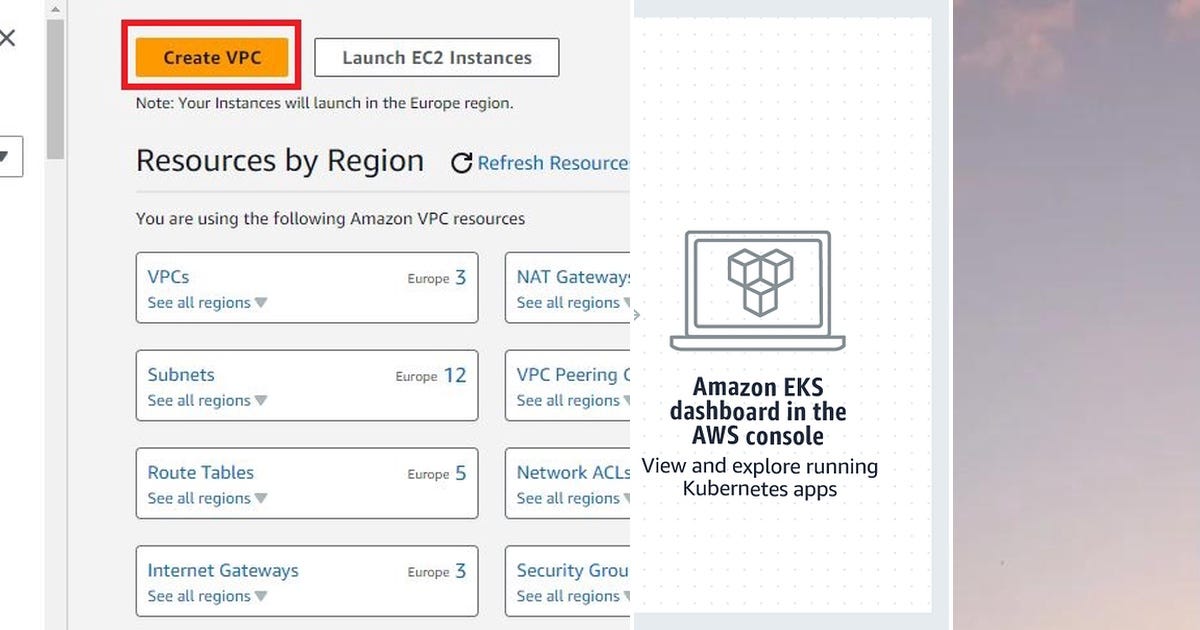Click the Launch EC2 Instances button
Screen dimensions: 1200x630
436,57
